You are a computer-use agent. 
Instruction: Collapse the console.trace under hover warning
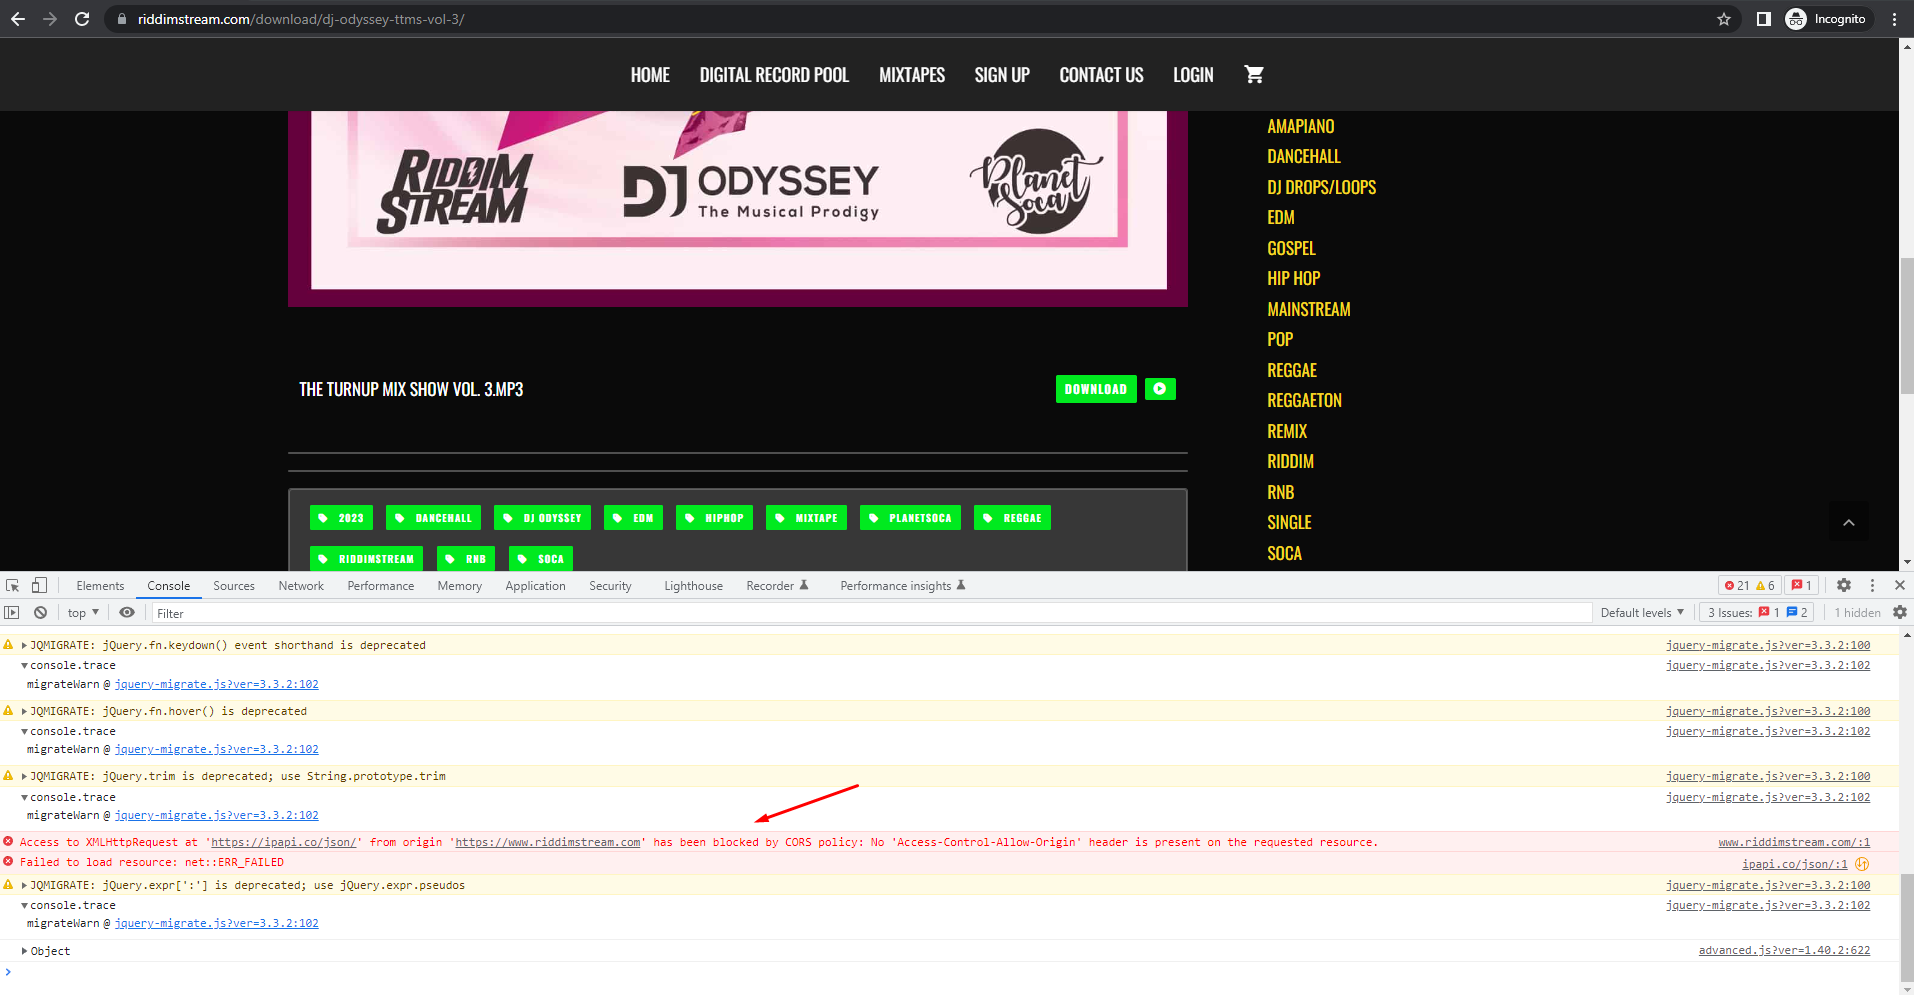(x=24, y=732)
